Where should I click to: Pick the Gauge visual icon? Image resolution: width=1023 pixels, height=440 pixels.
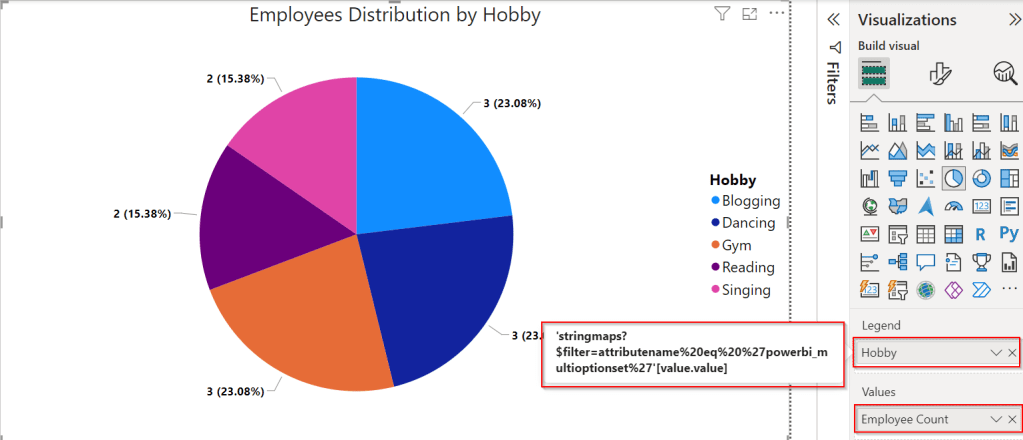tap(953, 206)
